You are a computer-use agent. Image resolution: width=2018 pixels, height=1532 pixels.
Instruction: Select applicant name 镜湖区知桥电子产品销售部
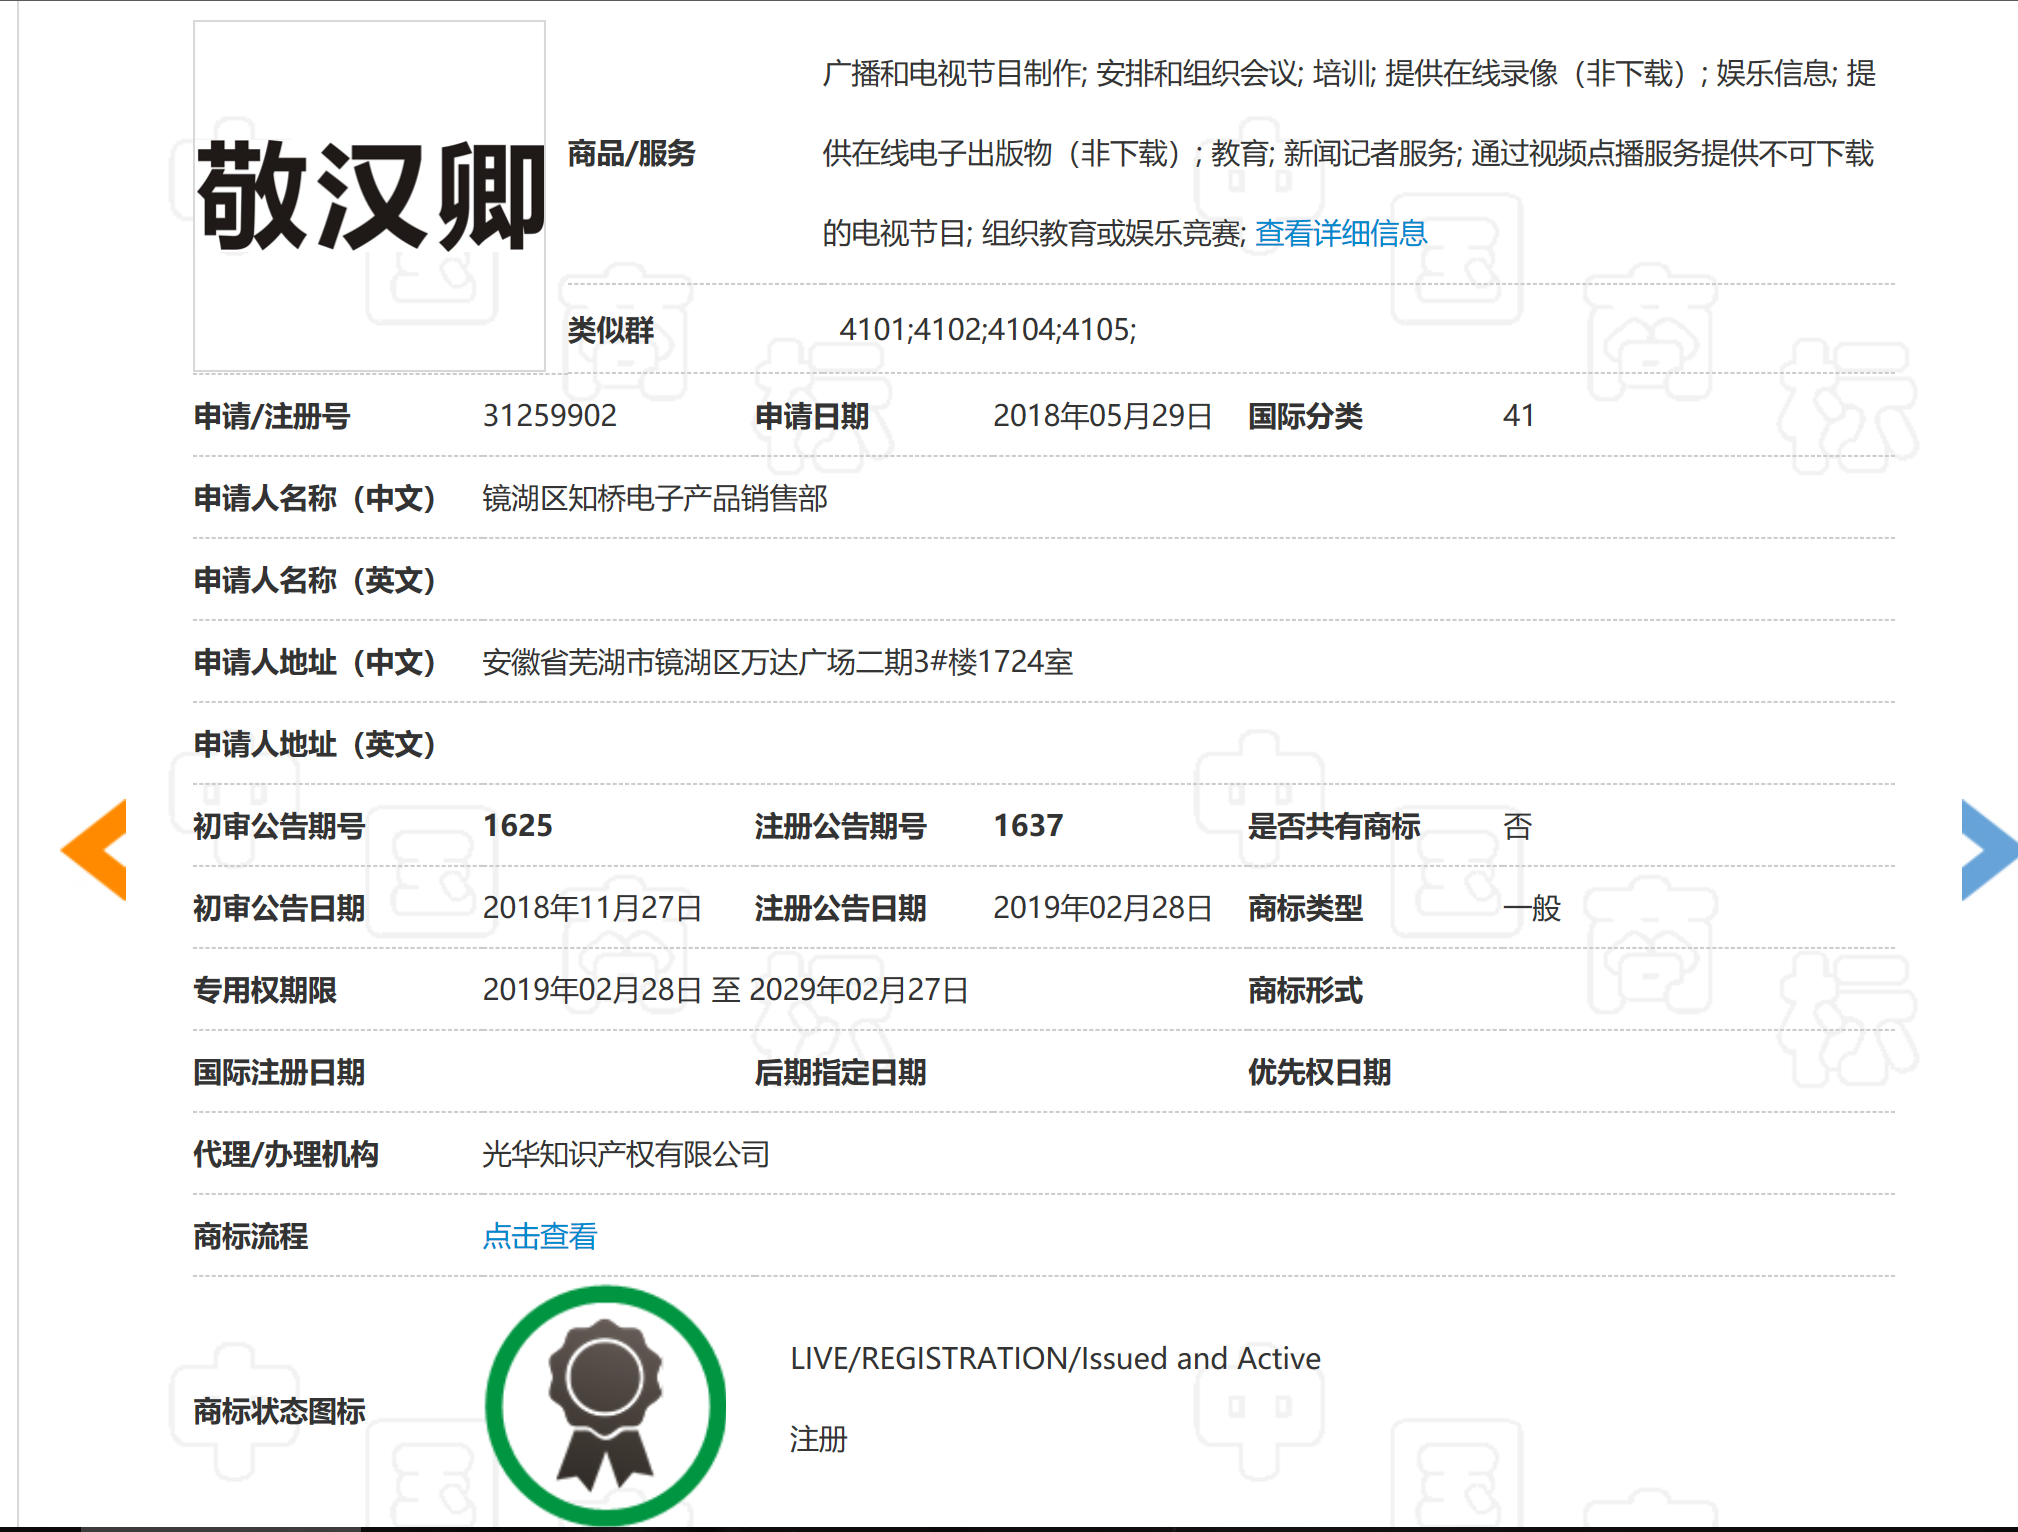[x=655, y=498]
